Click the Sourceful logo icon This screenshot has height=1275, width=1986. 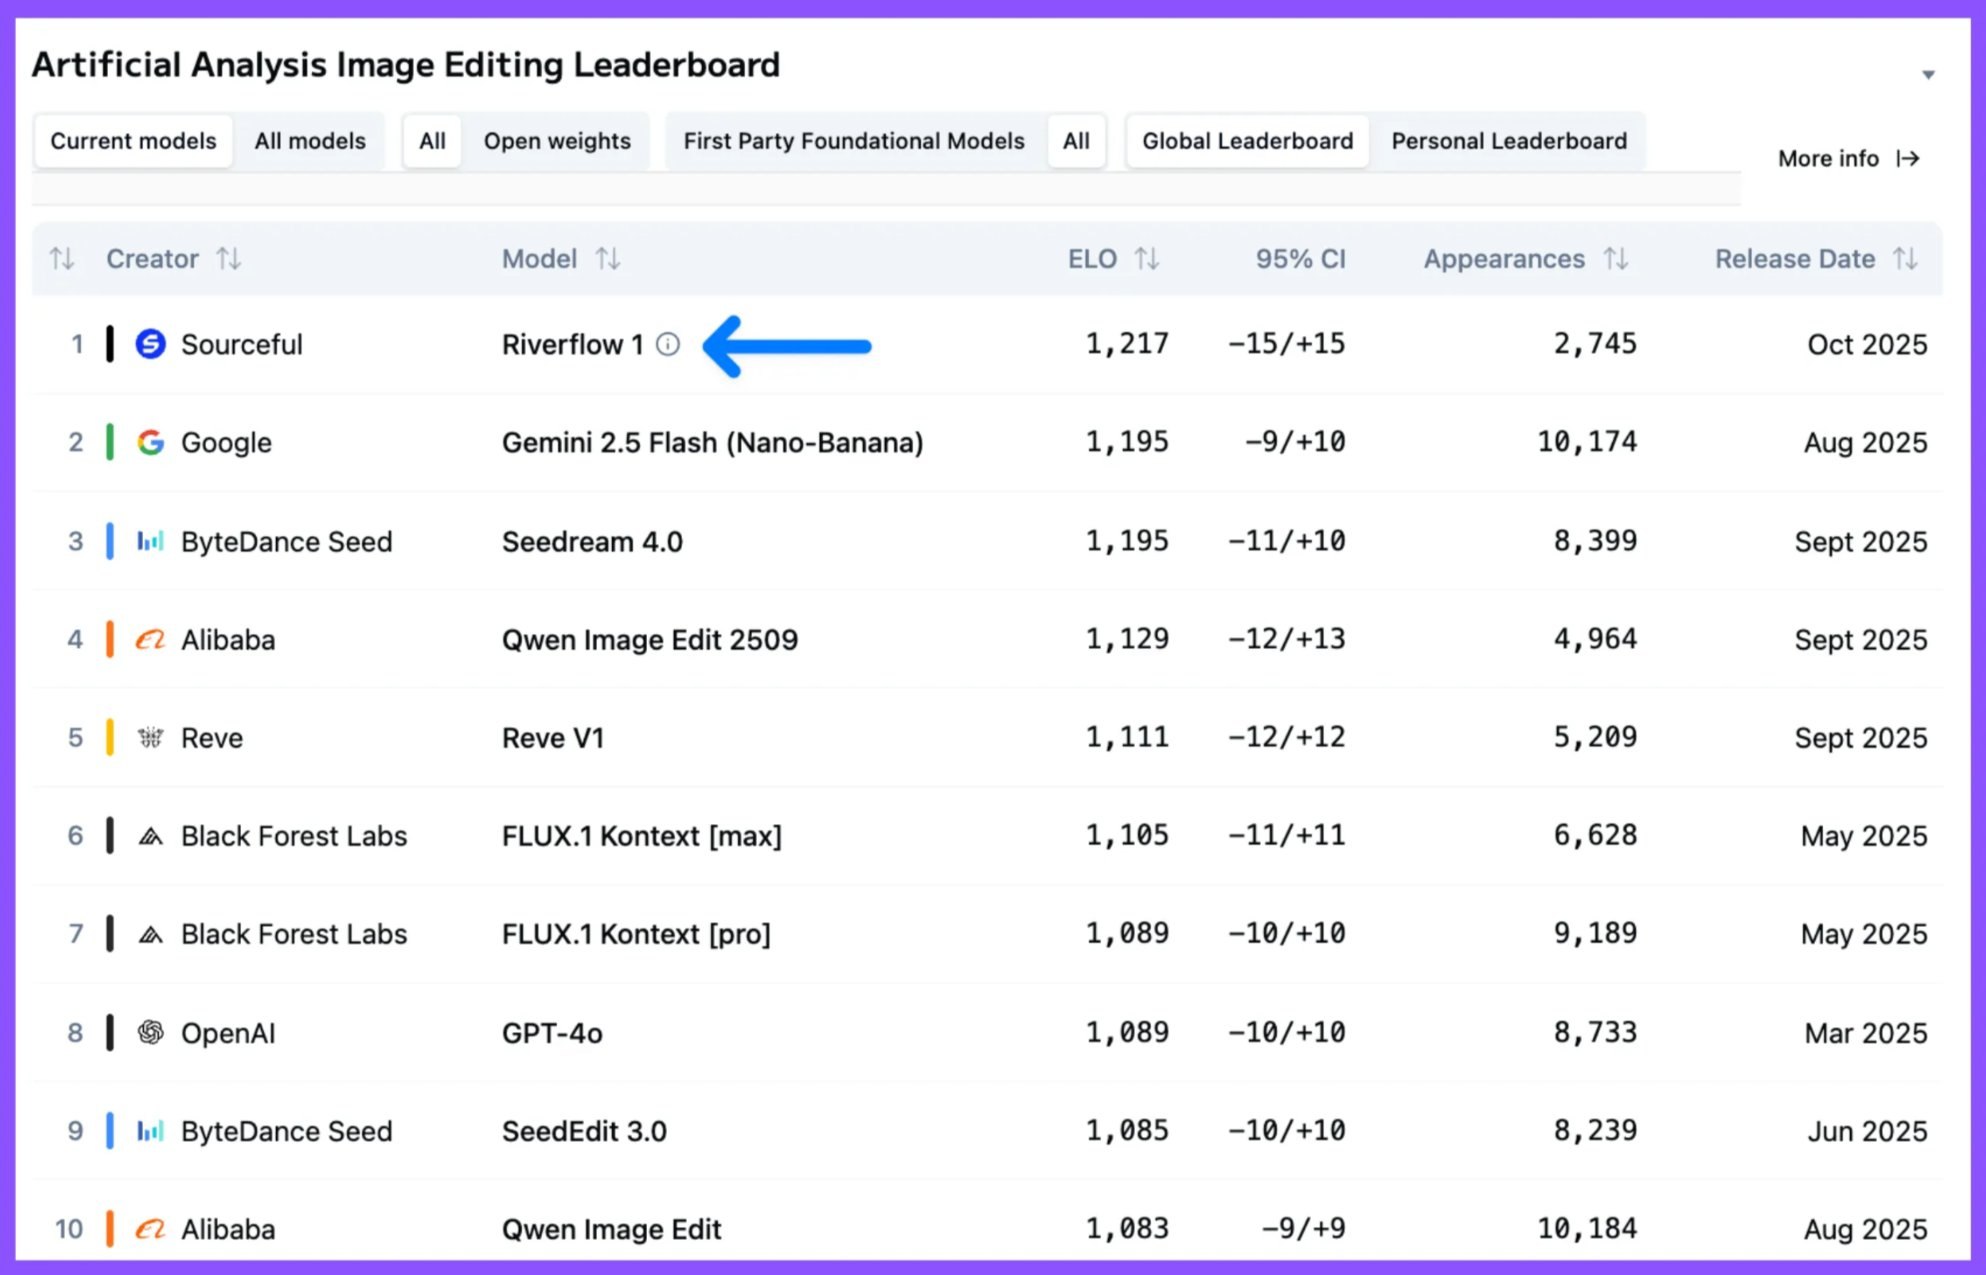coord(150,344)
